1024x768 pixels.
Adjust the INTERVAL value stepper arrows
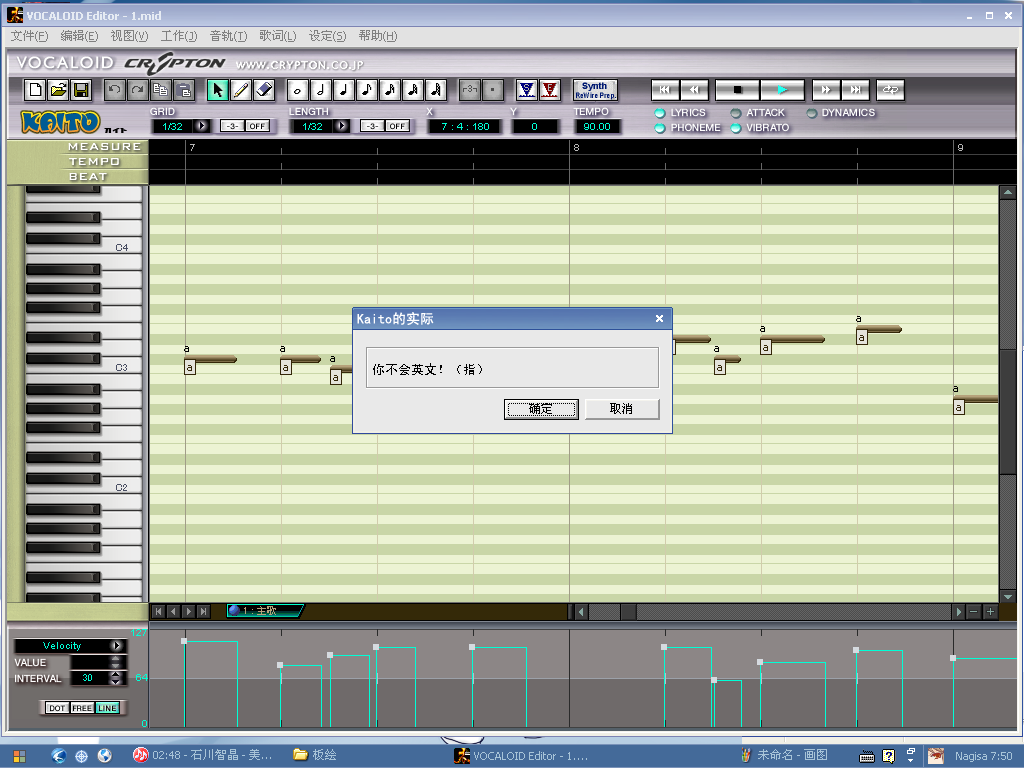(116, 679)
